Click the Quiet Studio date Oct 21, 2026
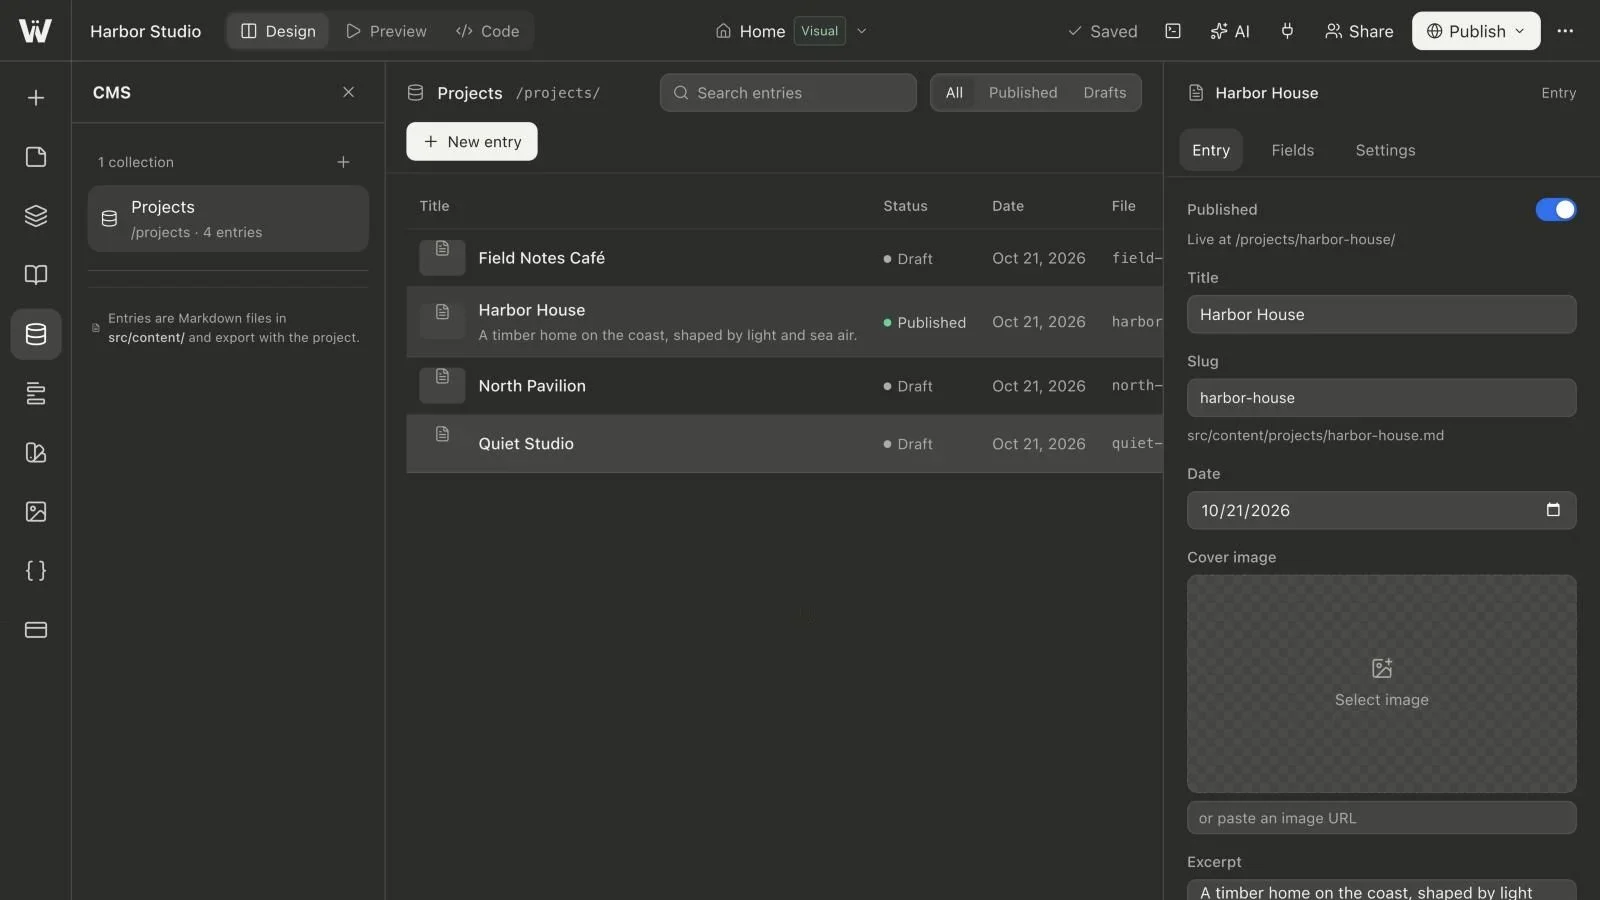The height and width of the screenshot is (900, 1600). (x=1038, y=444)
